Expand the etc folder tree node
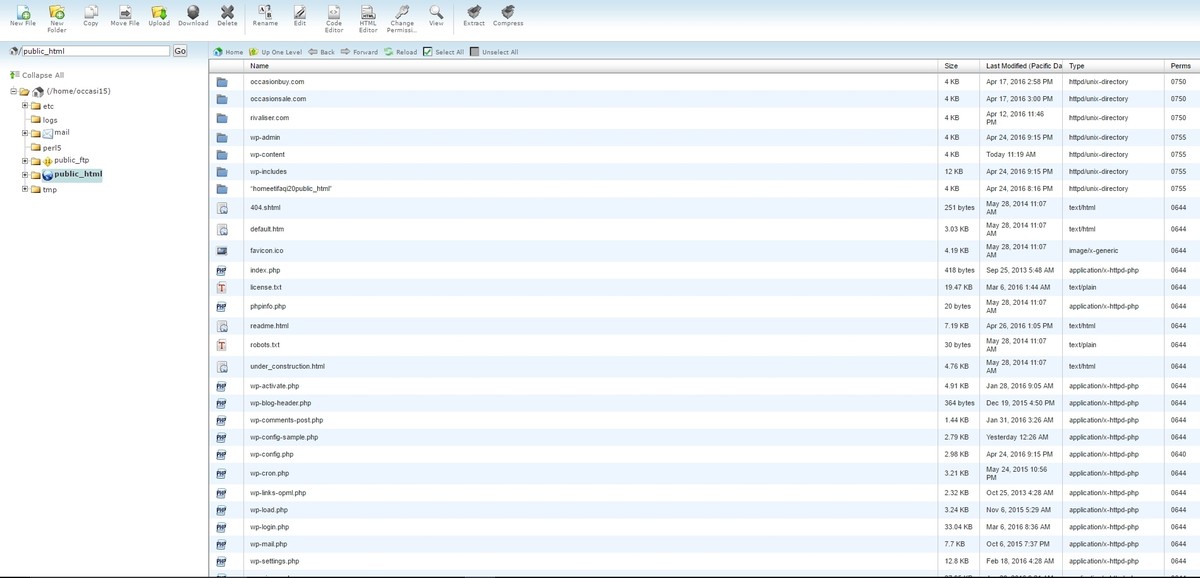This screenshot has width=1200, height=578. pyautogui.click(x=24, y=105)
